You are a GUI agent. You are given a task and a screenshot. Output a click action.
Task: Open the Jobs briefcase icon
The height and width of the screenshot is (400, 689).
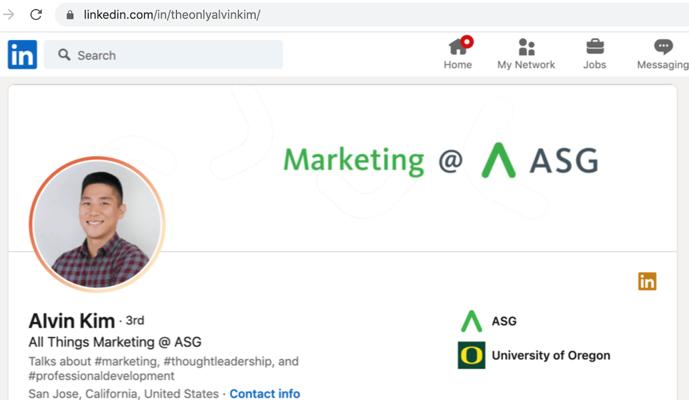point(595,54)
